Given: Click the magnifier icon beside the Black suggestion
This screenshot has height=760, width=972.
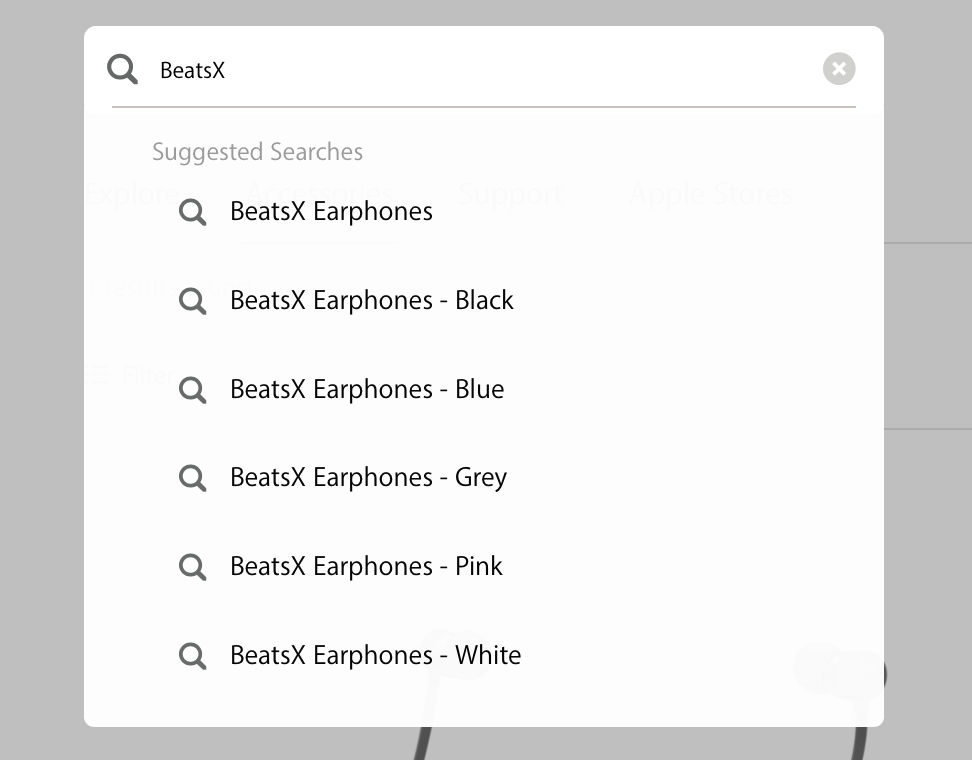Looking at the screenshot, I should click(x=192, y=301).
